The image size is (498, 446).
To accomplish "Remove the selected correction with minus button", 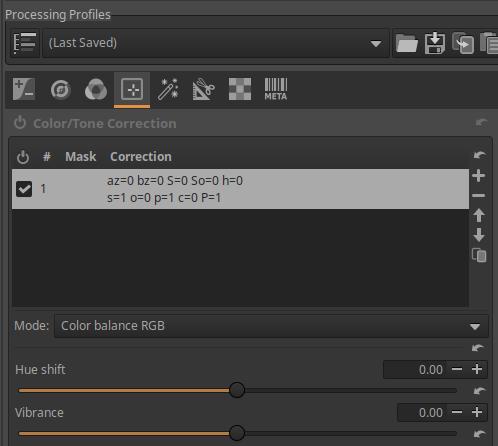I will [479, 196].
